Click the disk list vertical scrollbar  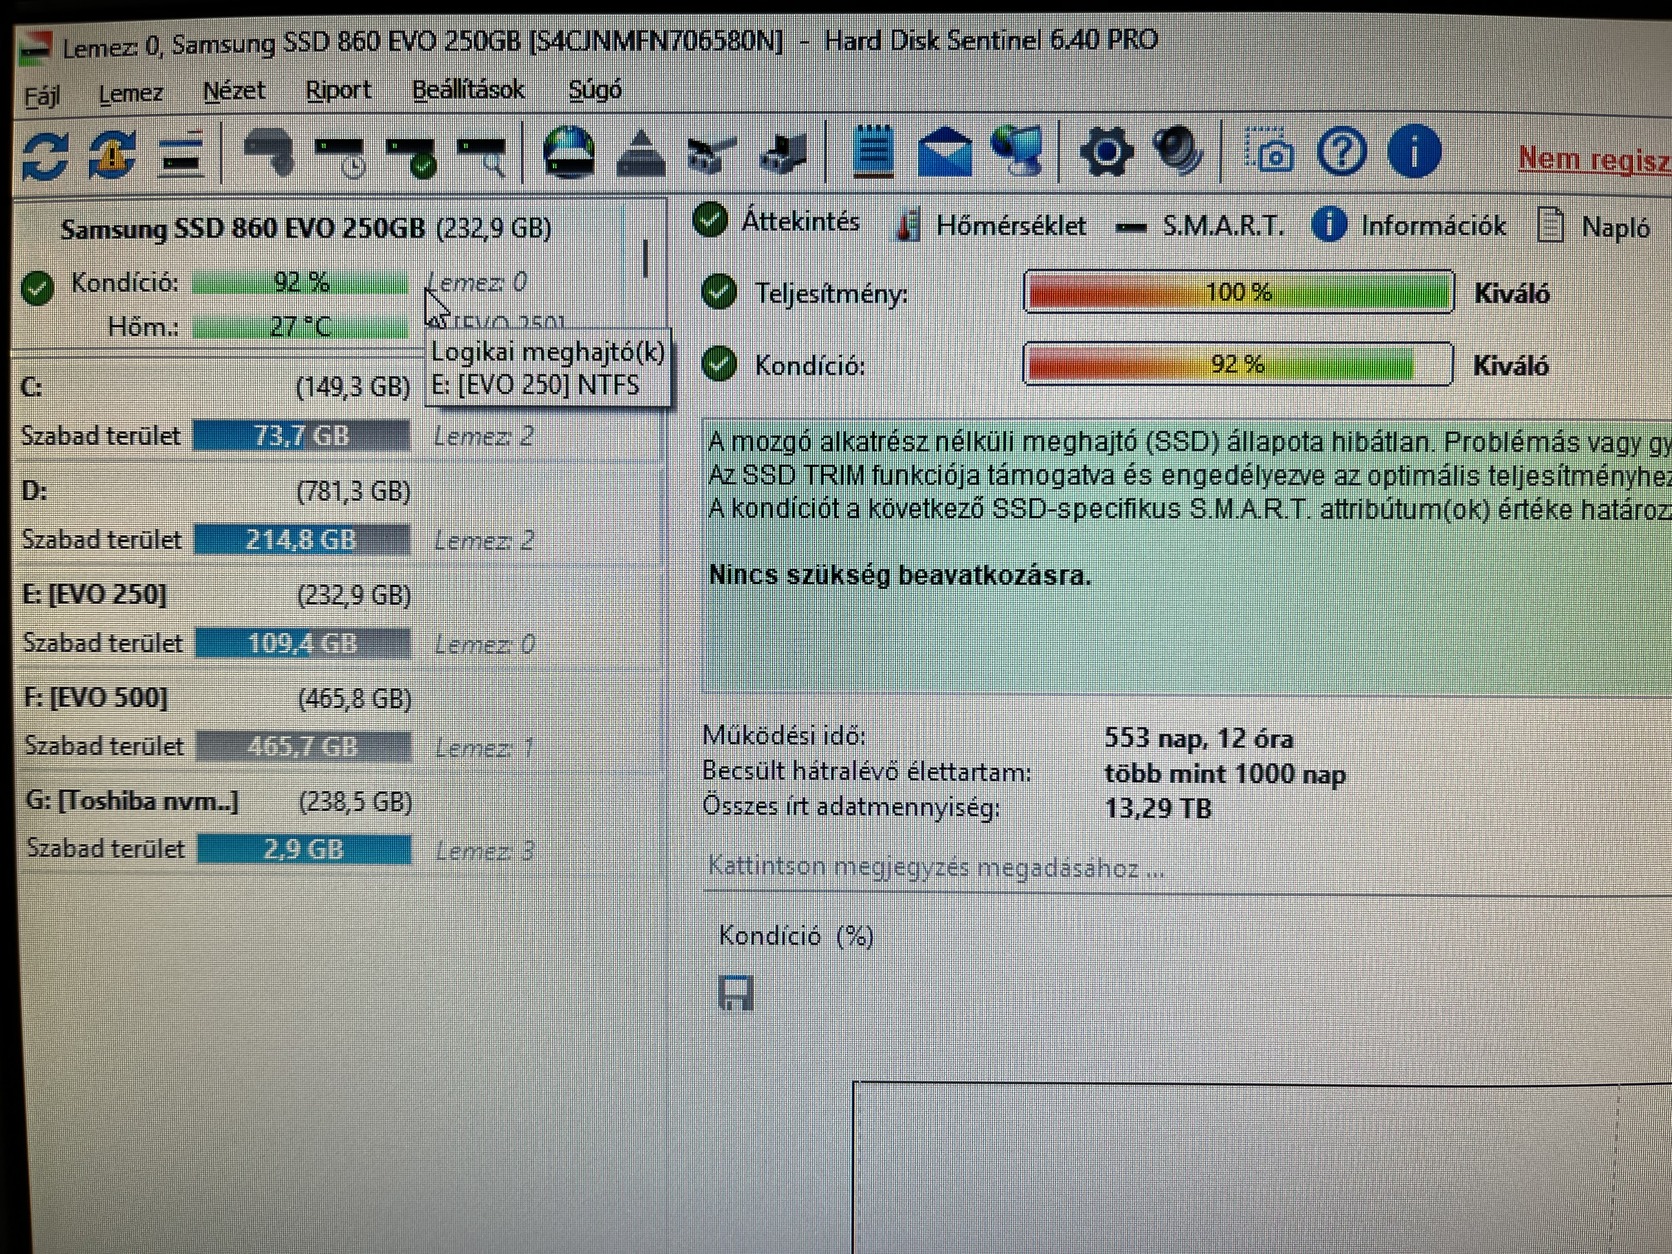click(x=645, y=260)
